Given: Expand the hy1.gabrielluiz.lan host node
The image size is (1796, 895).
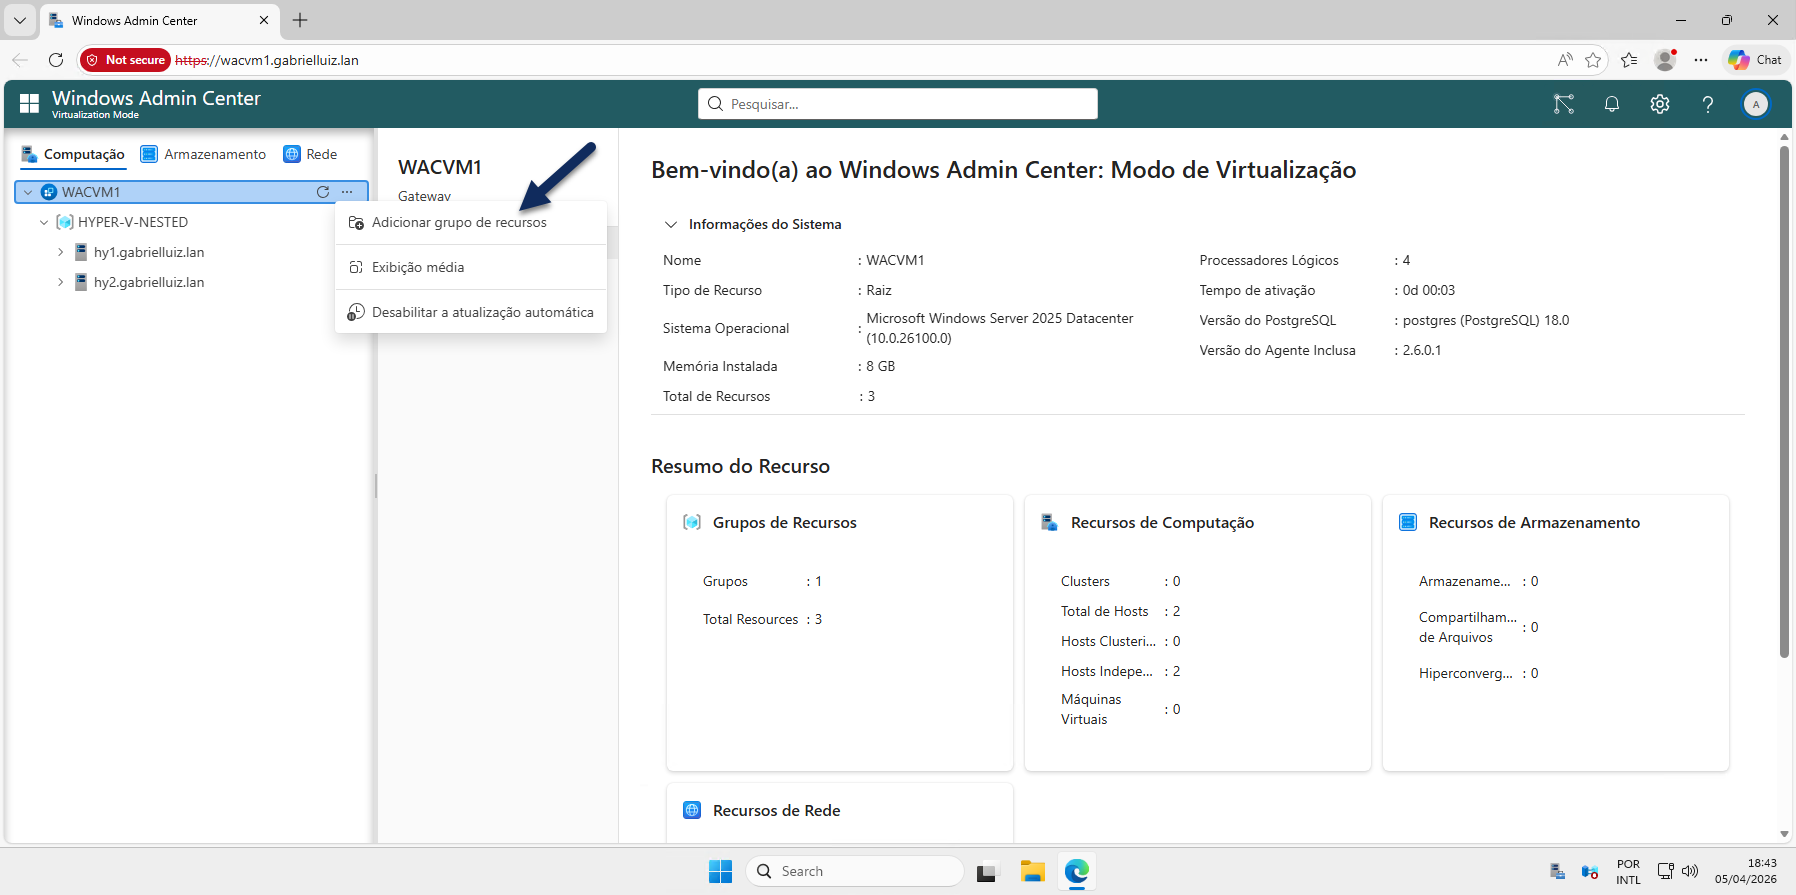Looking at the screenshot, I should (x=60, y=252).
